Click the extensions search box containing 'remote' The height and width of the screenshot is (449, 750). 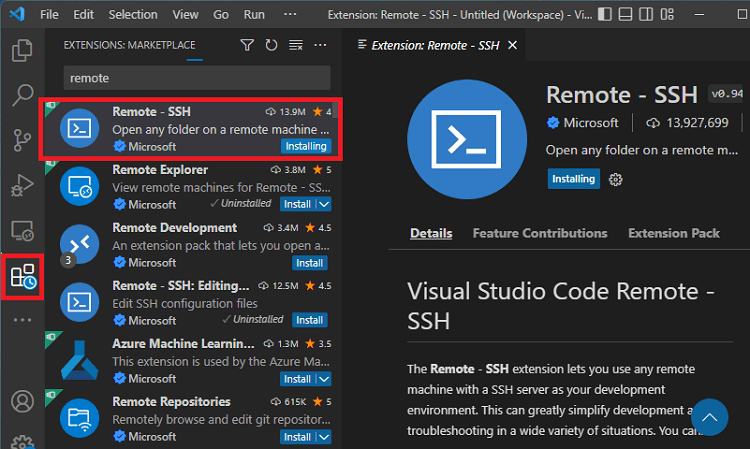click(x=197, y=77)
